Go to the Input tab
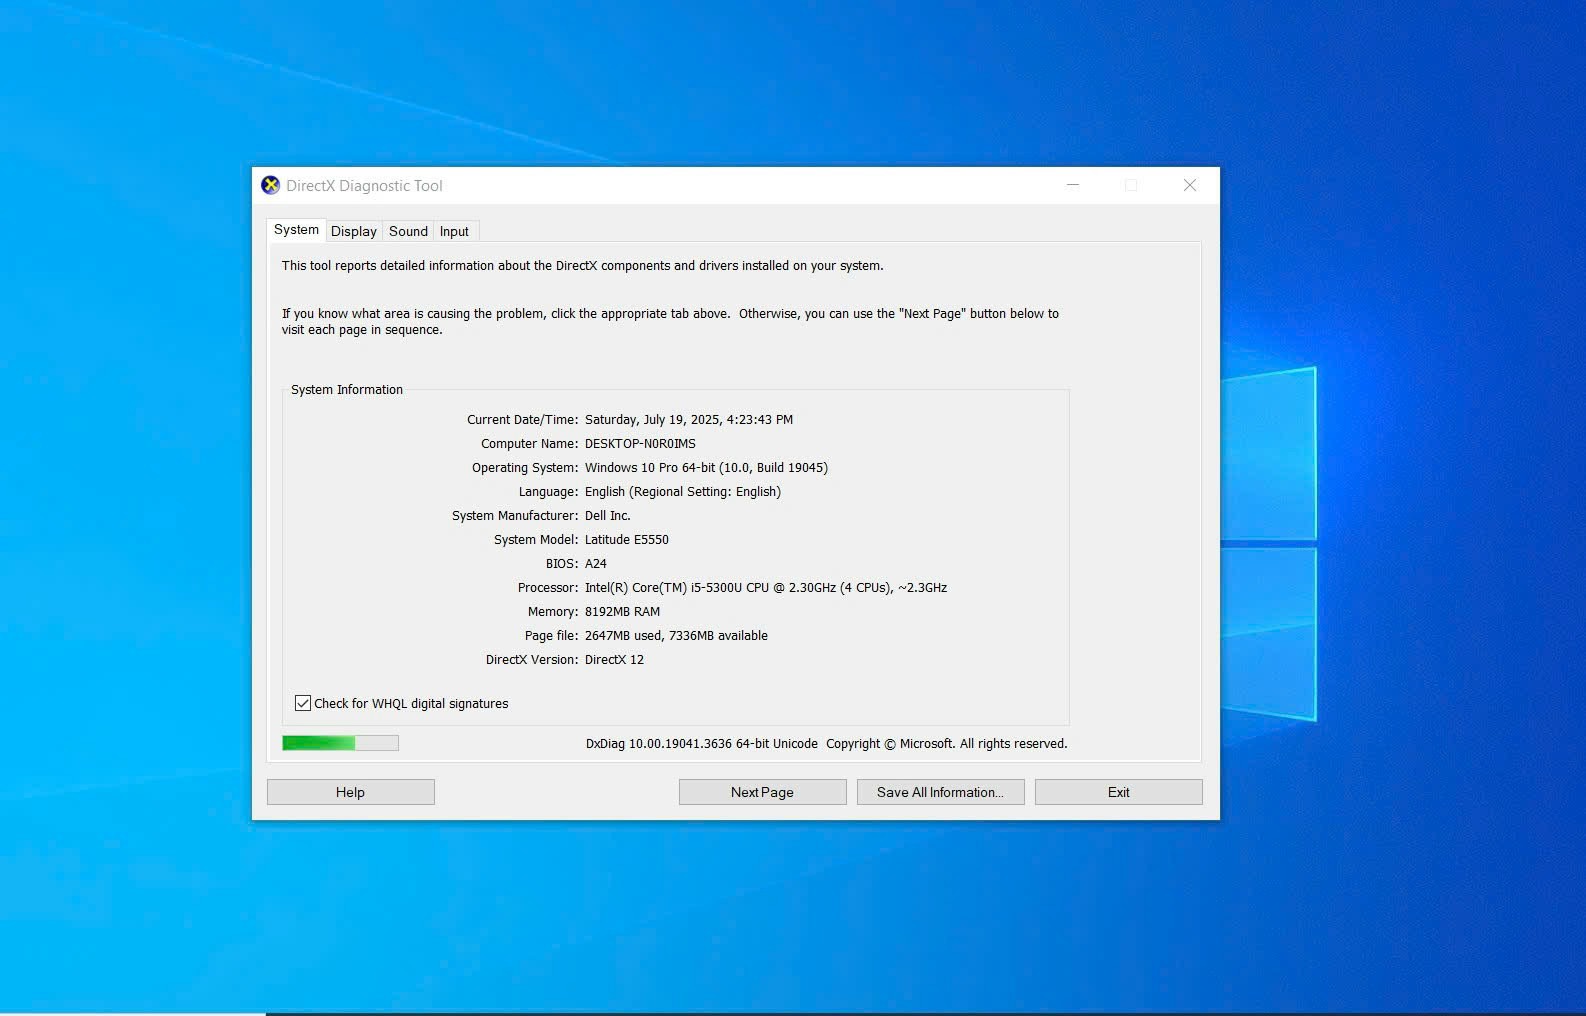This screenshot has width=1586, height=1016. 454,231
